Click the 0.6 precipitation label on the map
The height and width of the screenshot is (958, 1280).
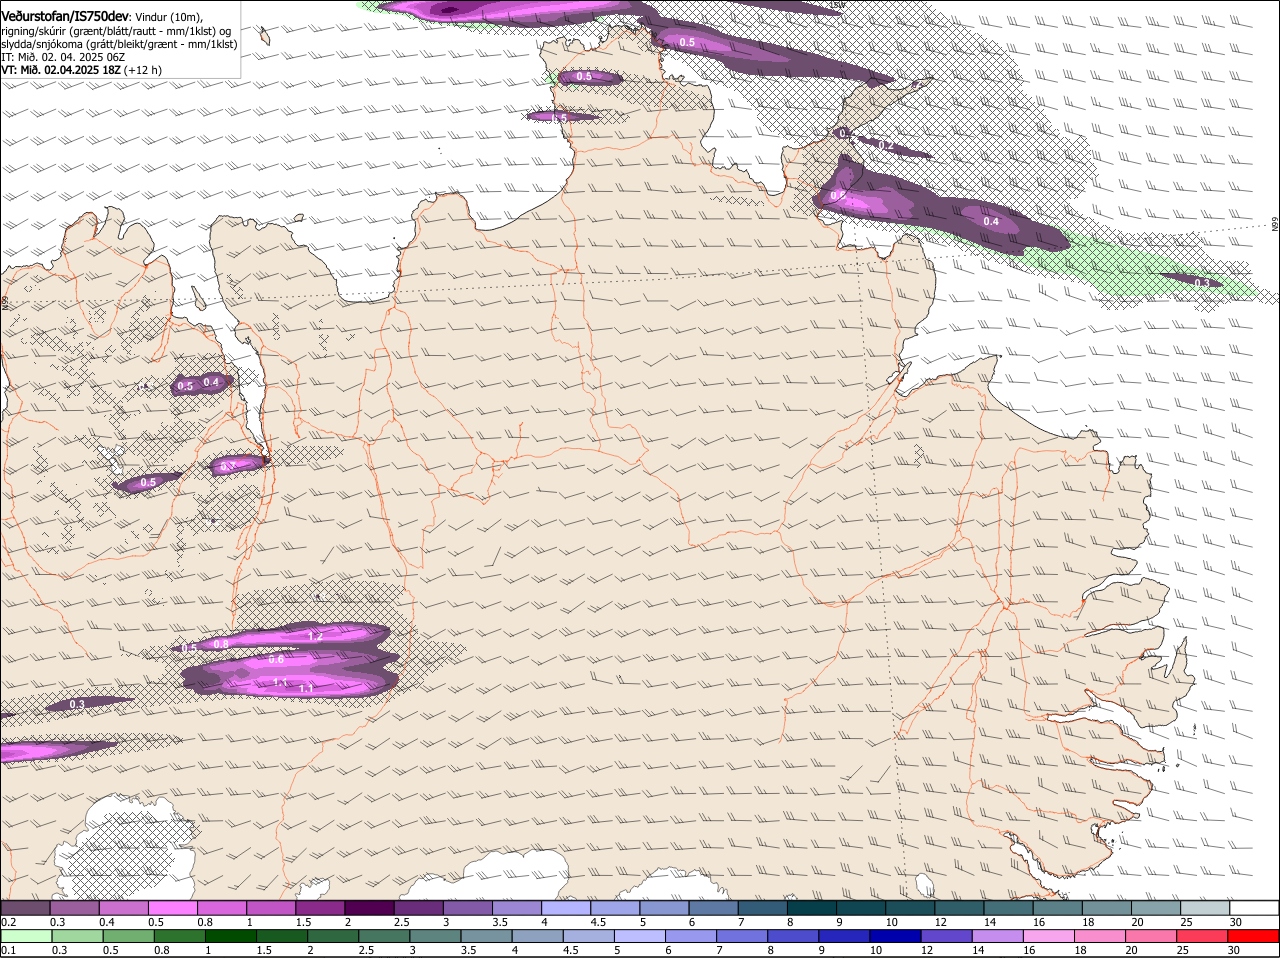277,660
